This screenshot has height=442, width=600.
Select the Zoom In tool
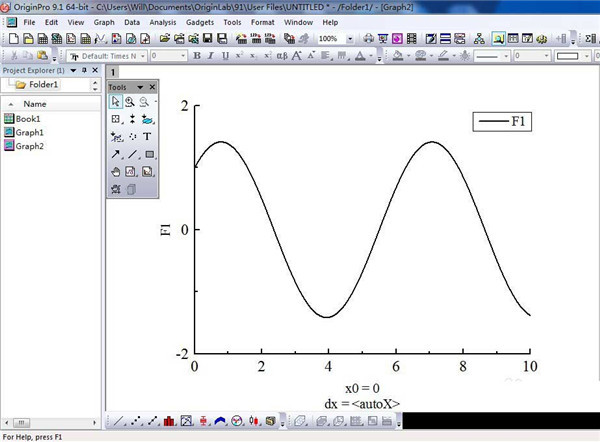click(x=130, y=102)
